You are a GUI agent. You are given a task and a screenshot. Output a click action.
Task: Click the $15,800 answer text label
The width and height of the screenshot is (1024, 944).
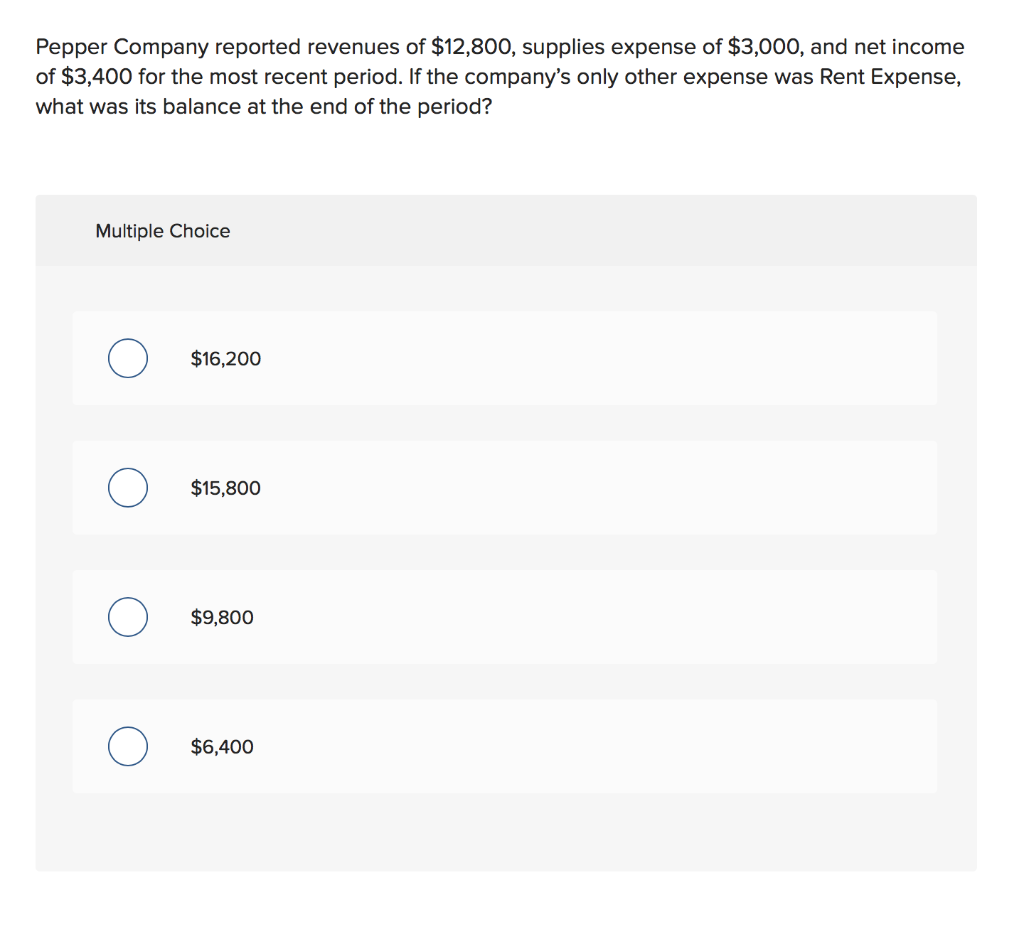coord(225,487)
